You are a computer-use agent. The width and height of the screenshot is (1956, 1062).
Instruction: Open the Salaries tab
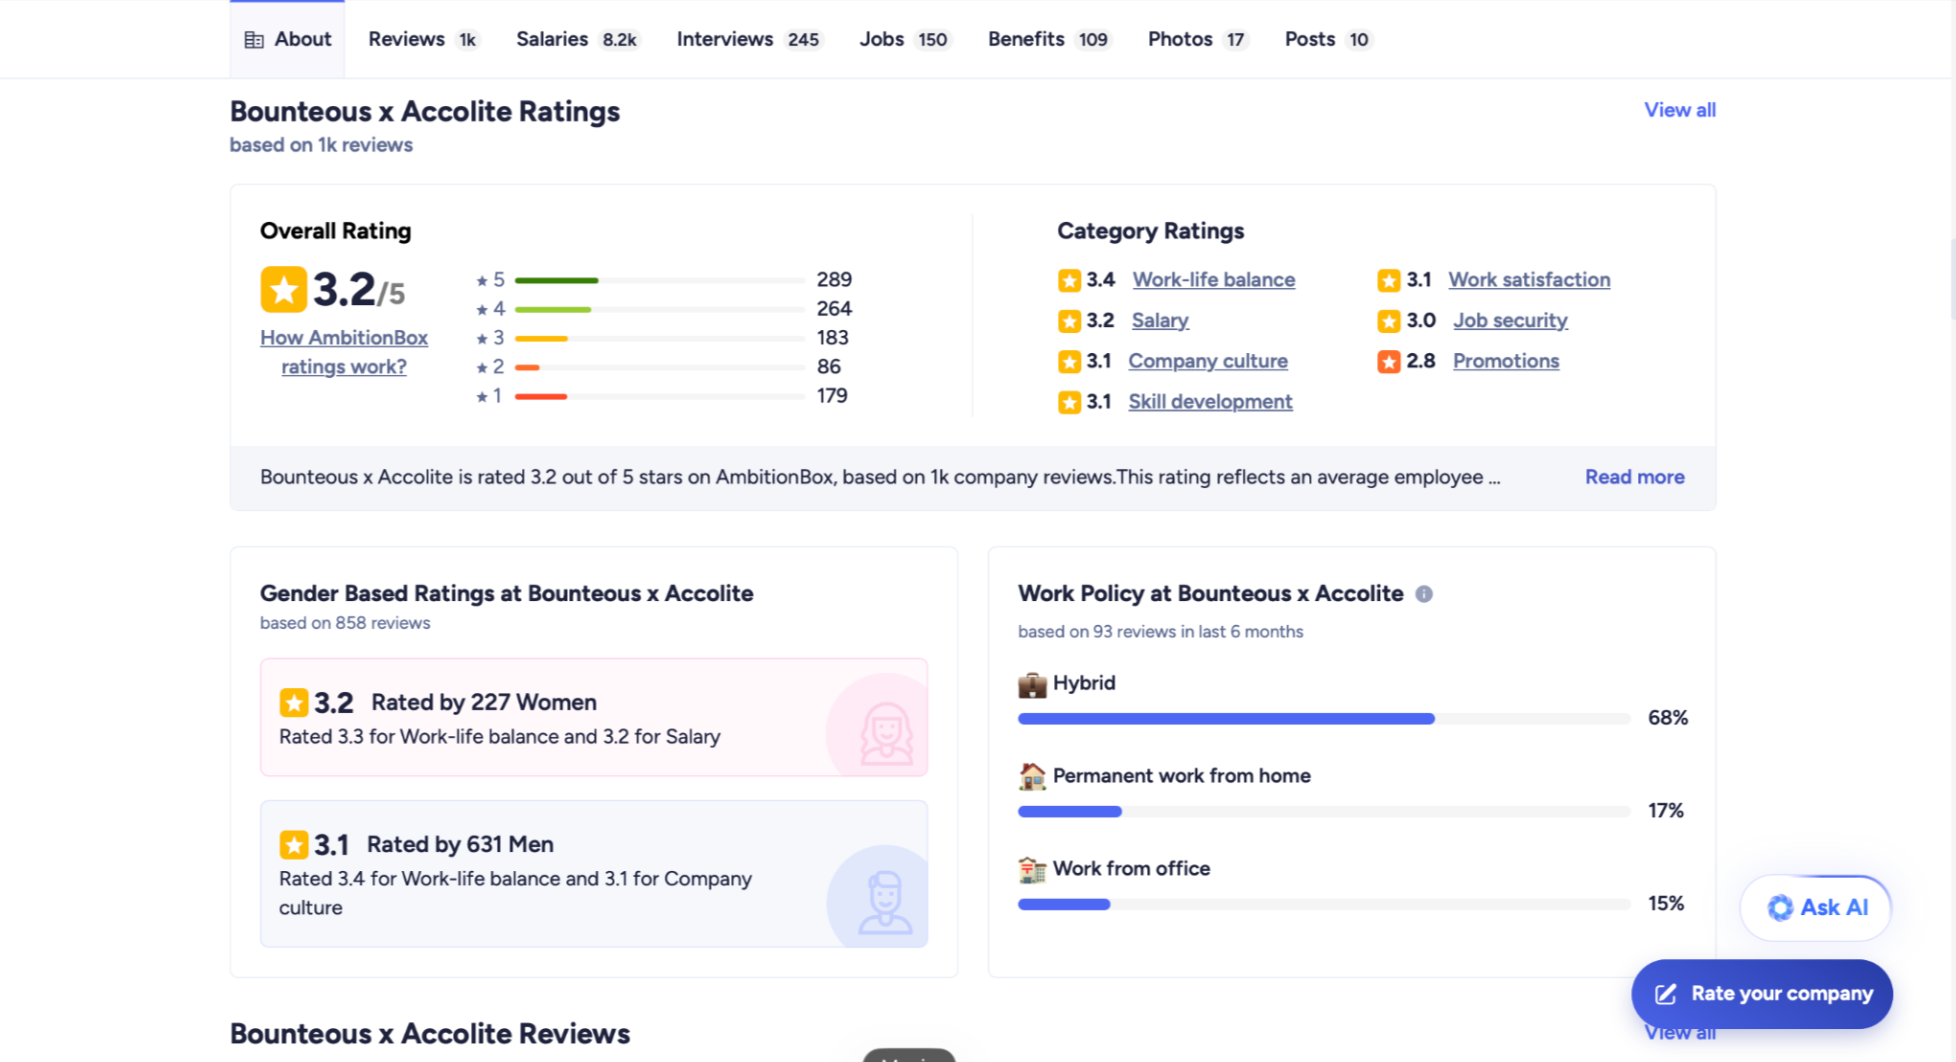coord(575,39)
